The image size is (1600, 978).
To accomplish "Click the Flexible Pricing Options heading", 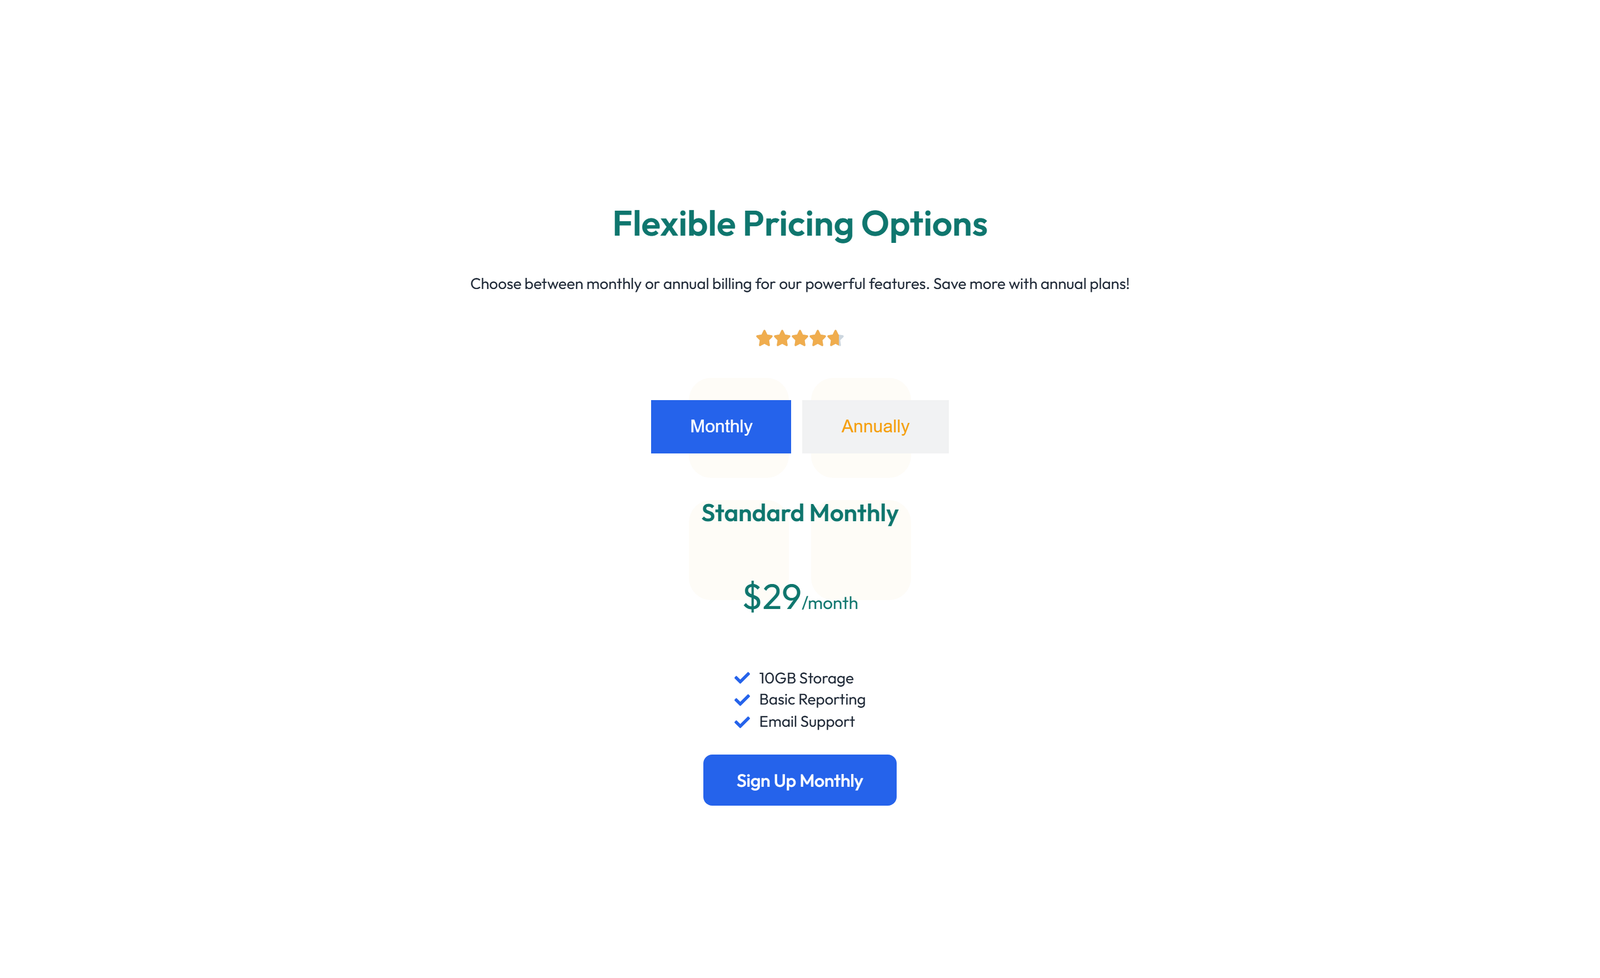I will pos(800,224).
